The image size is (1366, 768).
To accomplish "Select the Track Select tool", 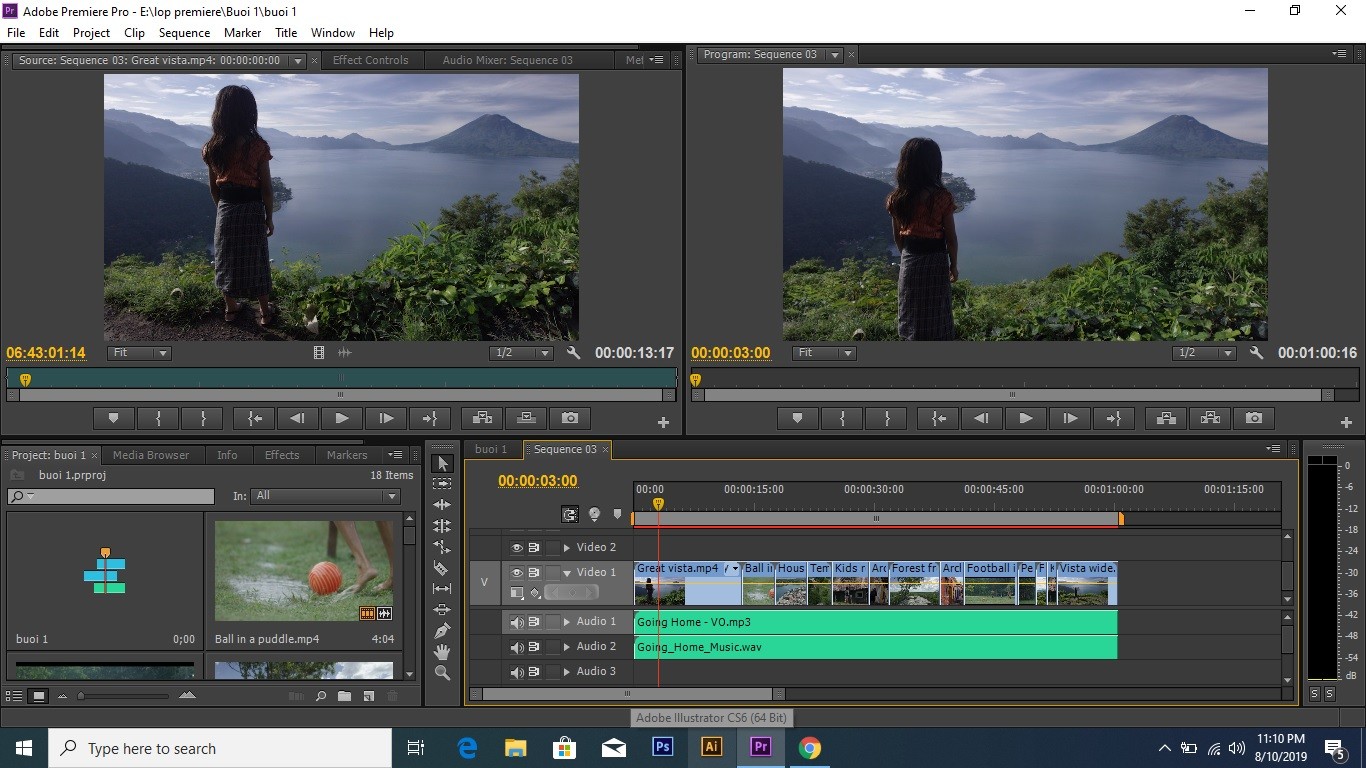I will pos(442,484).
